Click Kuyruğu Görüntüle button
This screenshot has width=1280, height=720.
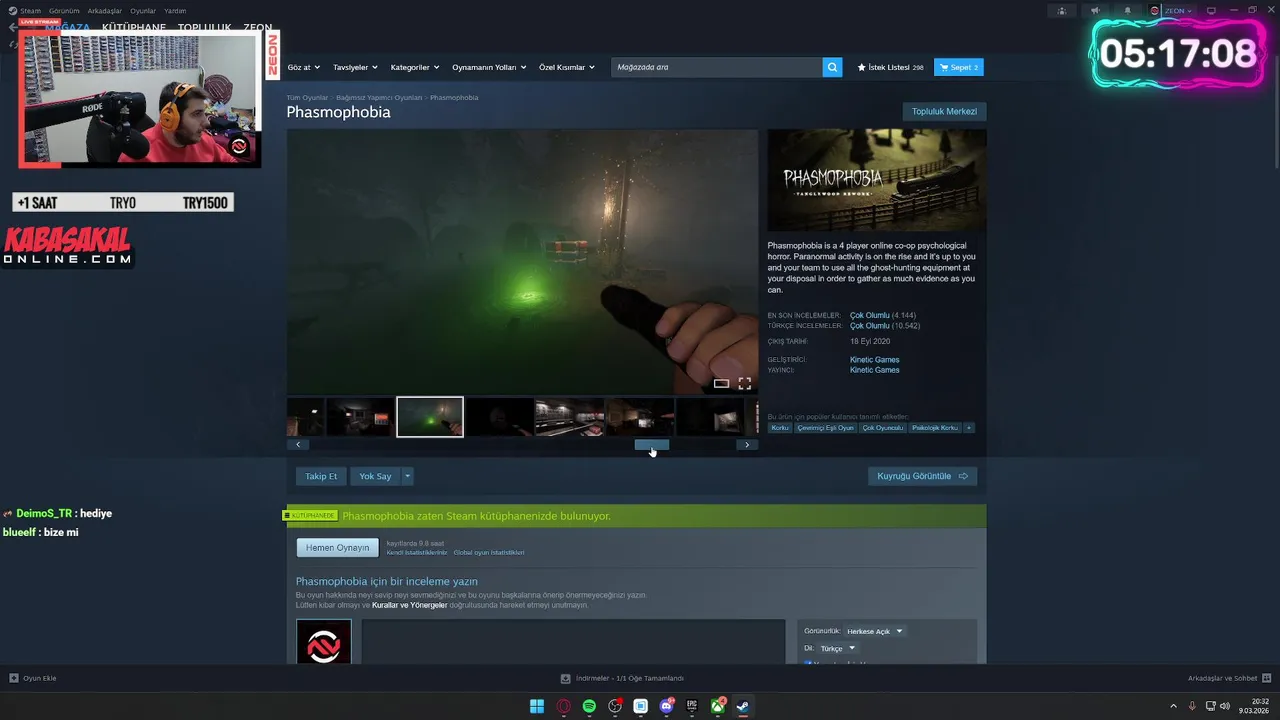point(922,476)
